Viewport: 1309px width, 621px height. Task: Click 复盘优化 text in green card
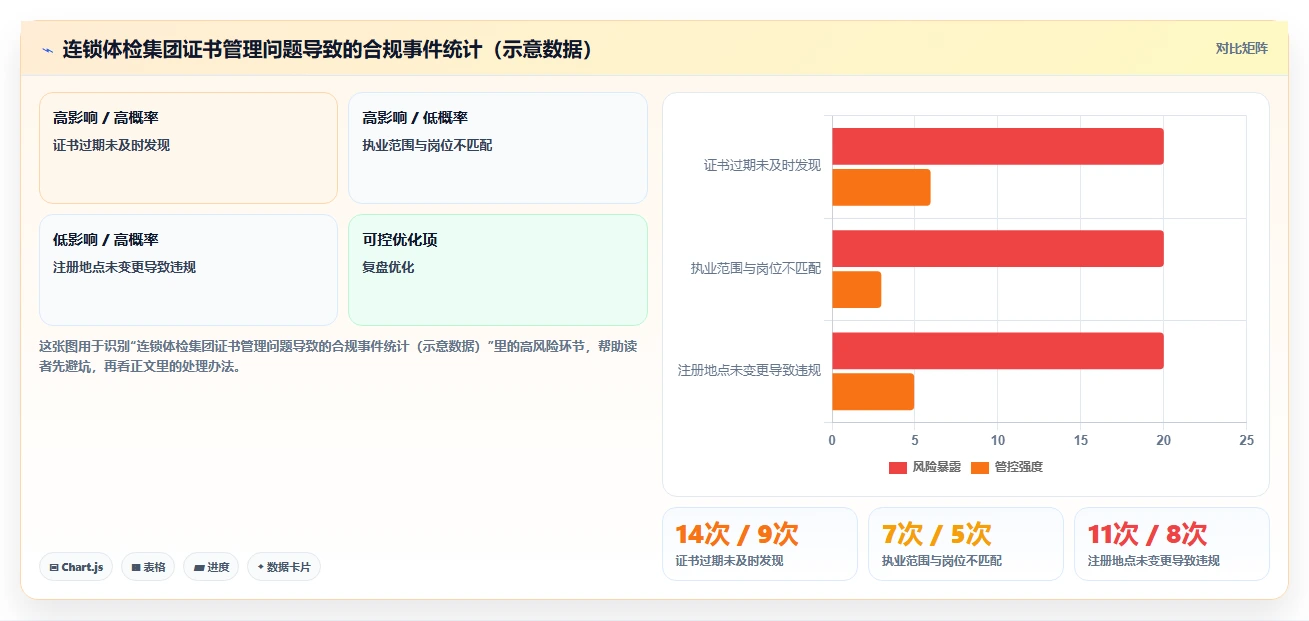tap(388, 267)
